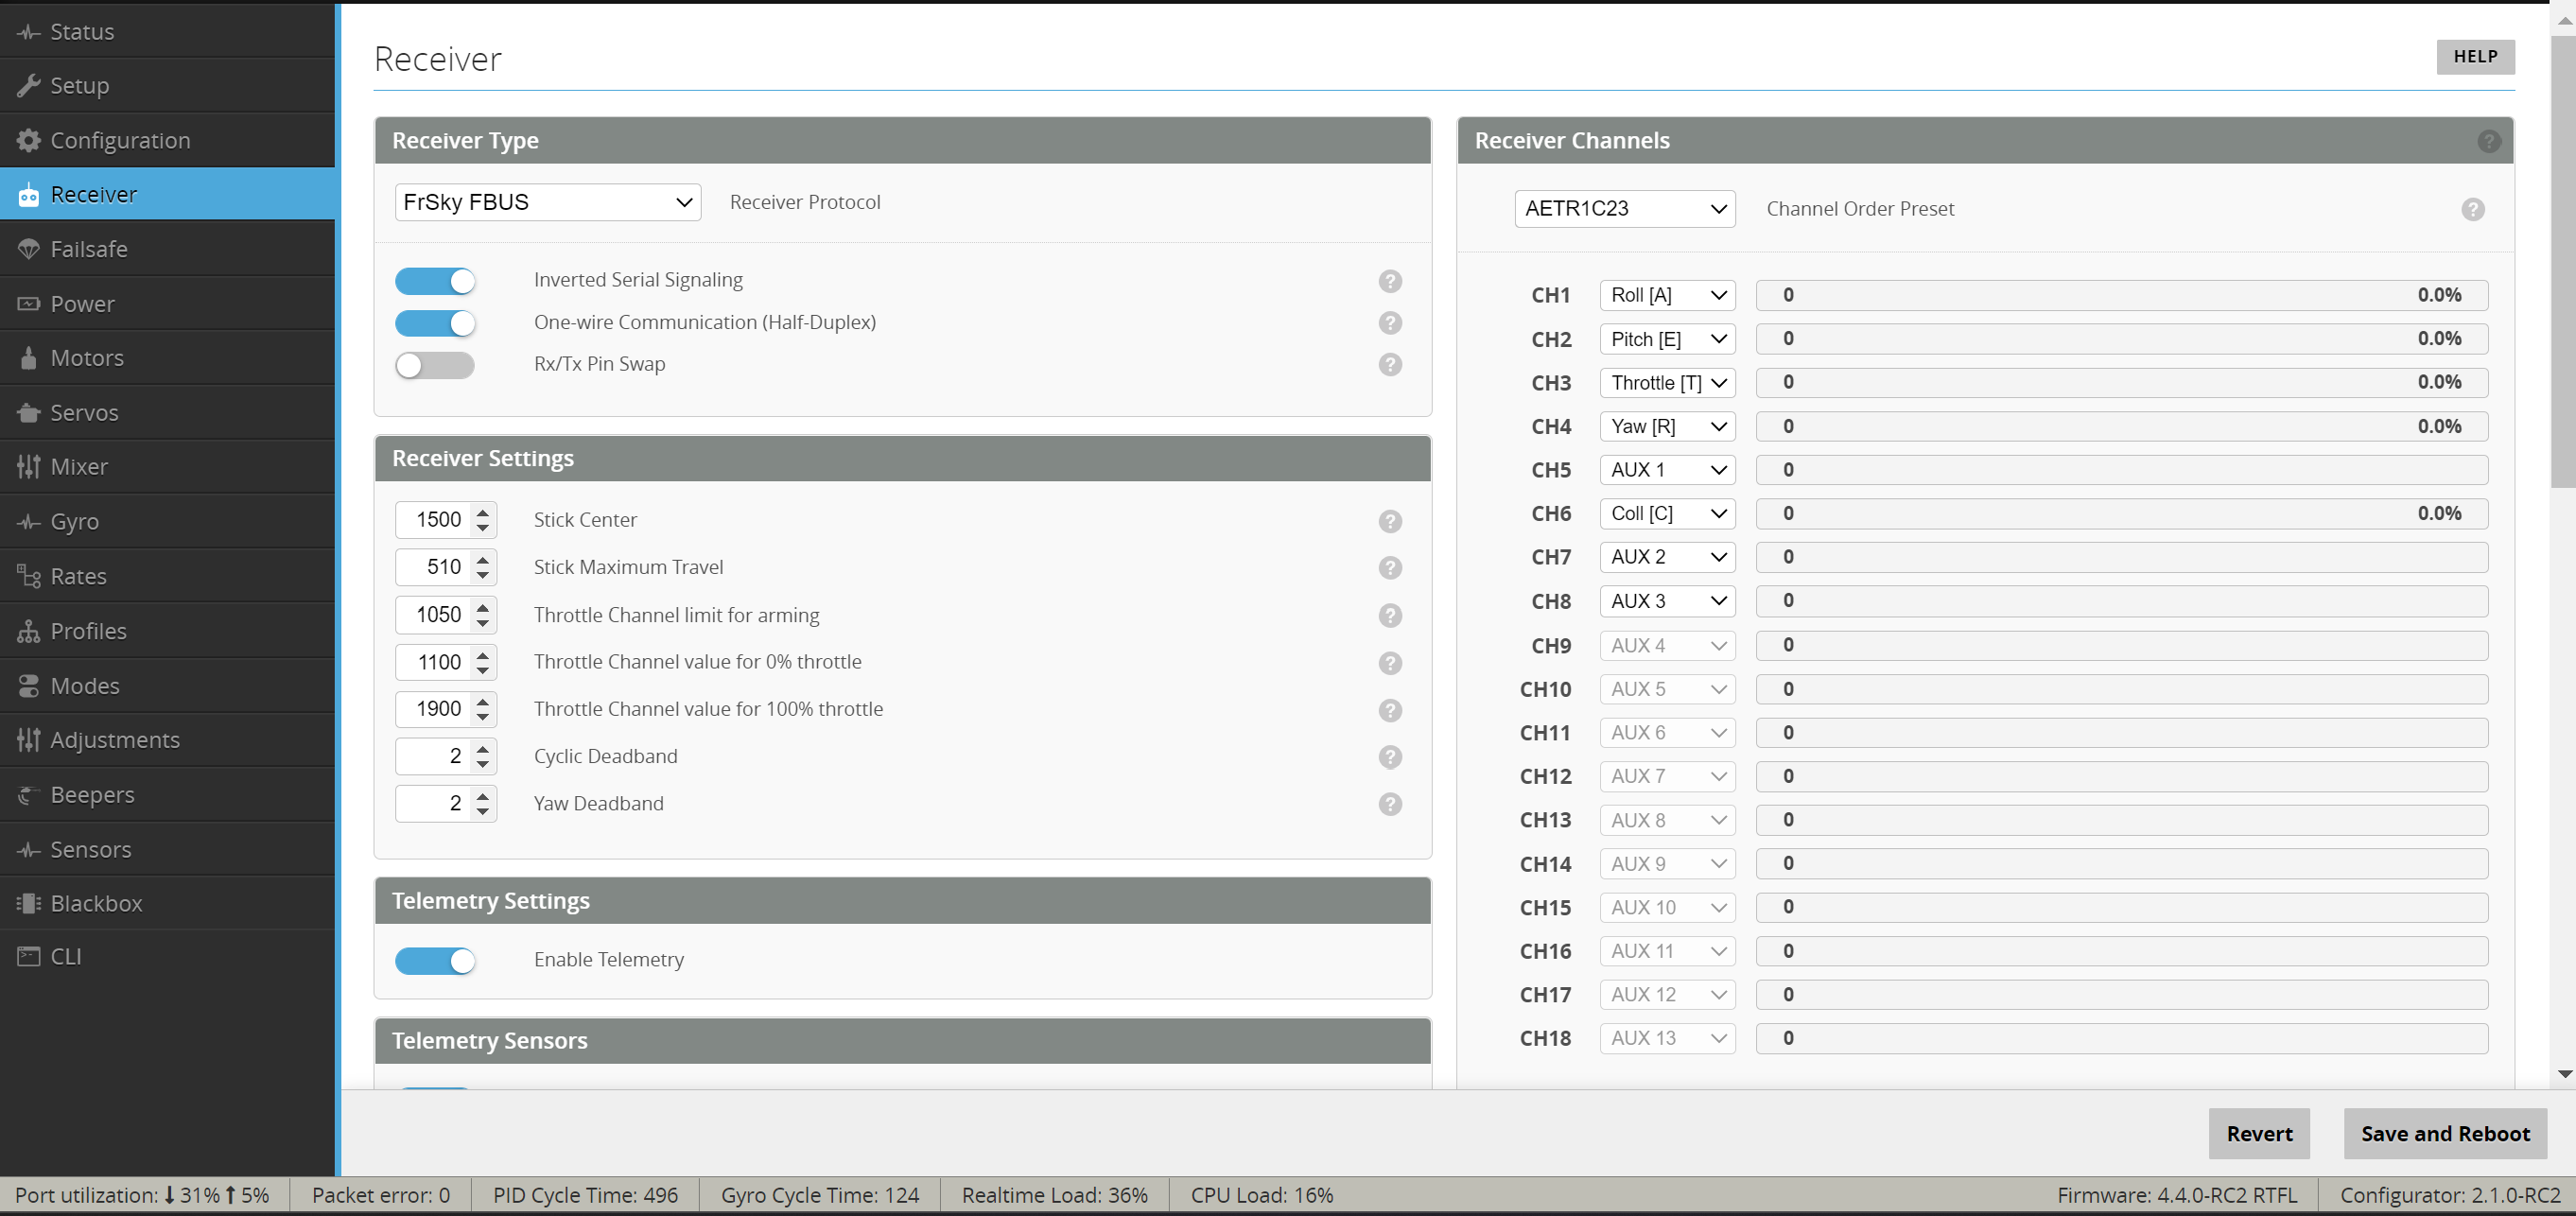Viewport: 2576px width, 1216px height.
Task: Click the Failsafe parachute icon in the sidebar
Action: point(28,249)
